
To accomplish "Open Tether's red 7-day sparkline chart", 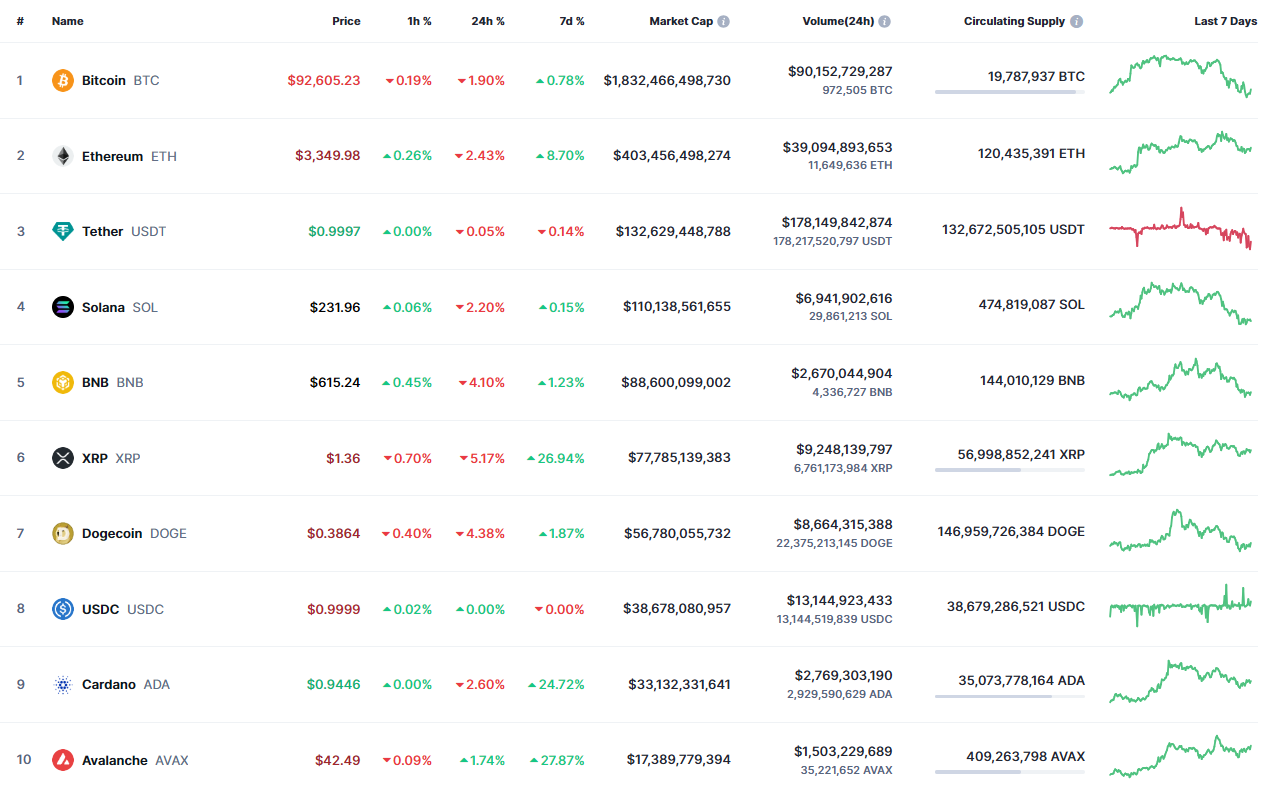I will point(1181,228).
